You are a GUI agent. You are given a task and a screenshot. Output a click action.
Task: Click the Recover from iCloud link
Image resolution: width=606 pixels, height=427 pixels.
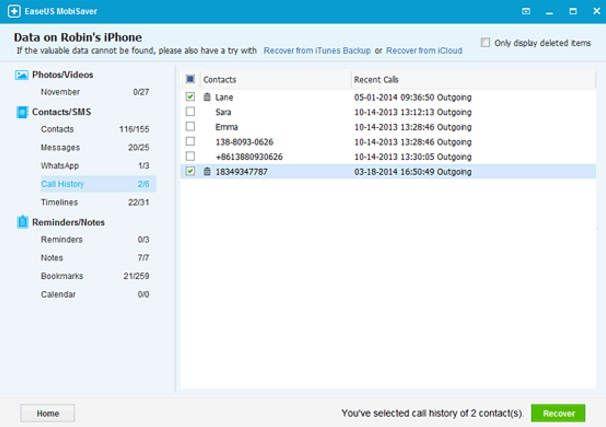[424, 50]
